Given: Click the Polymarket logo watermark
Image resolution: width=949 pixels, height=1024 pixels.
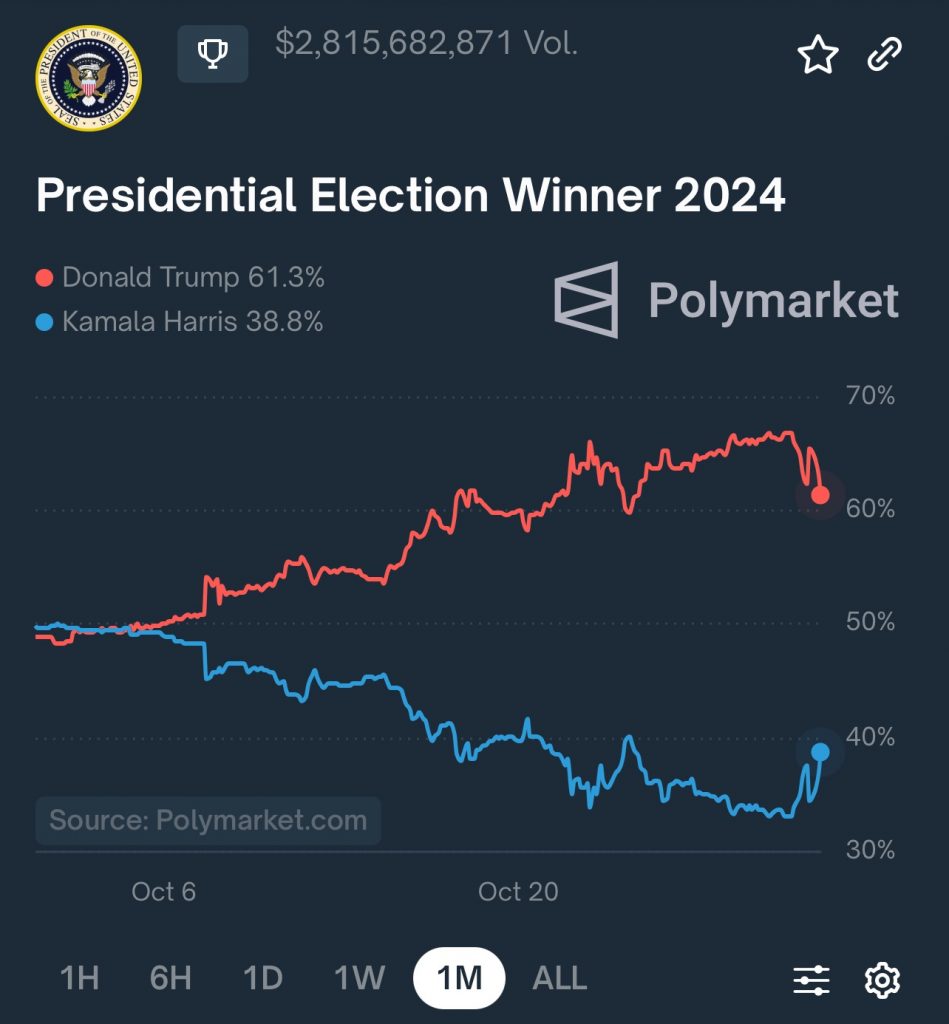Looking at the screenshot, I should click(727, 300).
